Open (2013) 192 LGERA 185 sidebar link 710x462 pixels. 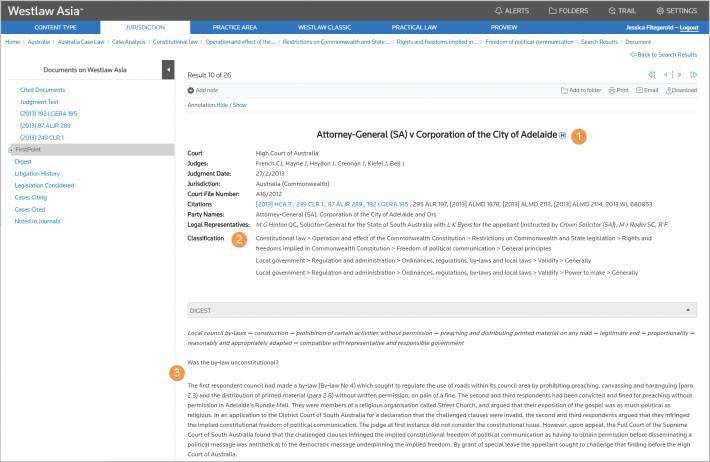48,114
